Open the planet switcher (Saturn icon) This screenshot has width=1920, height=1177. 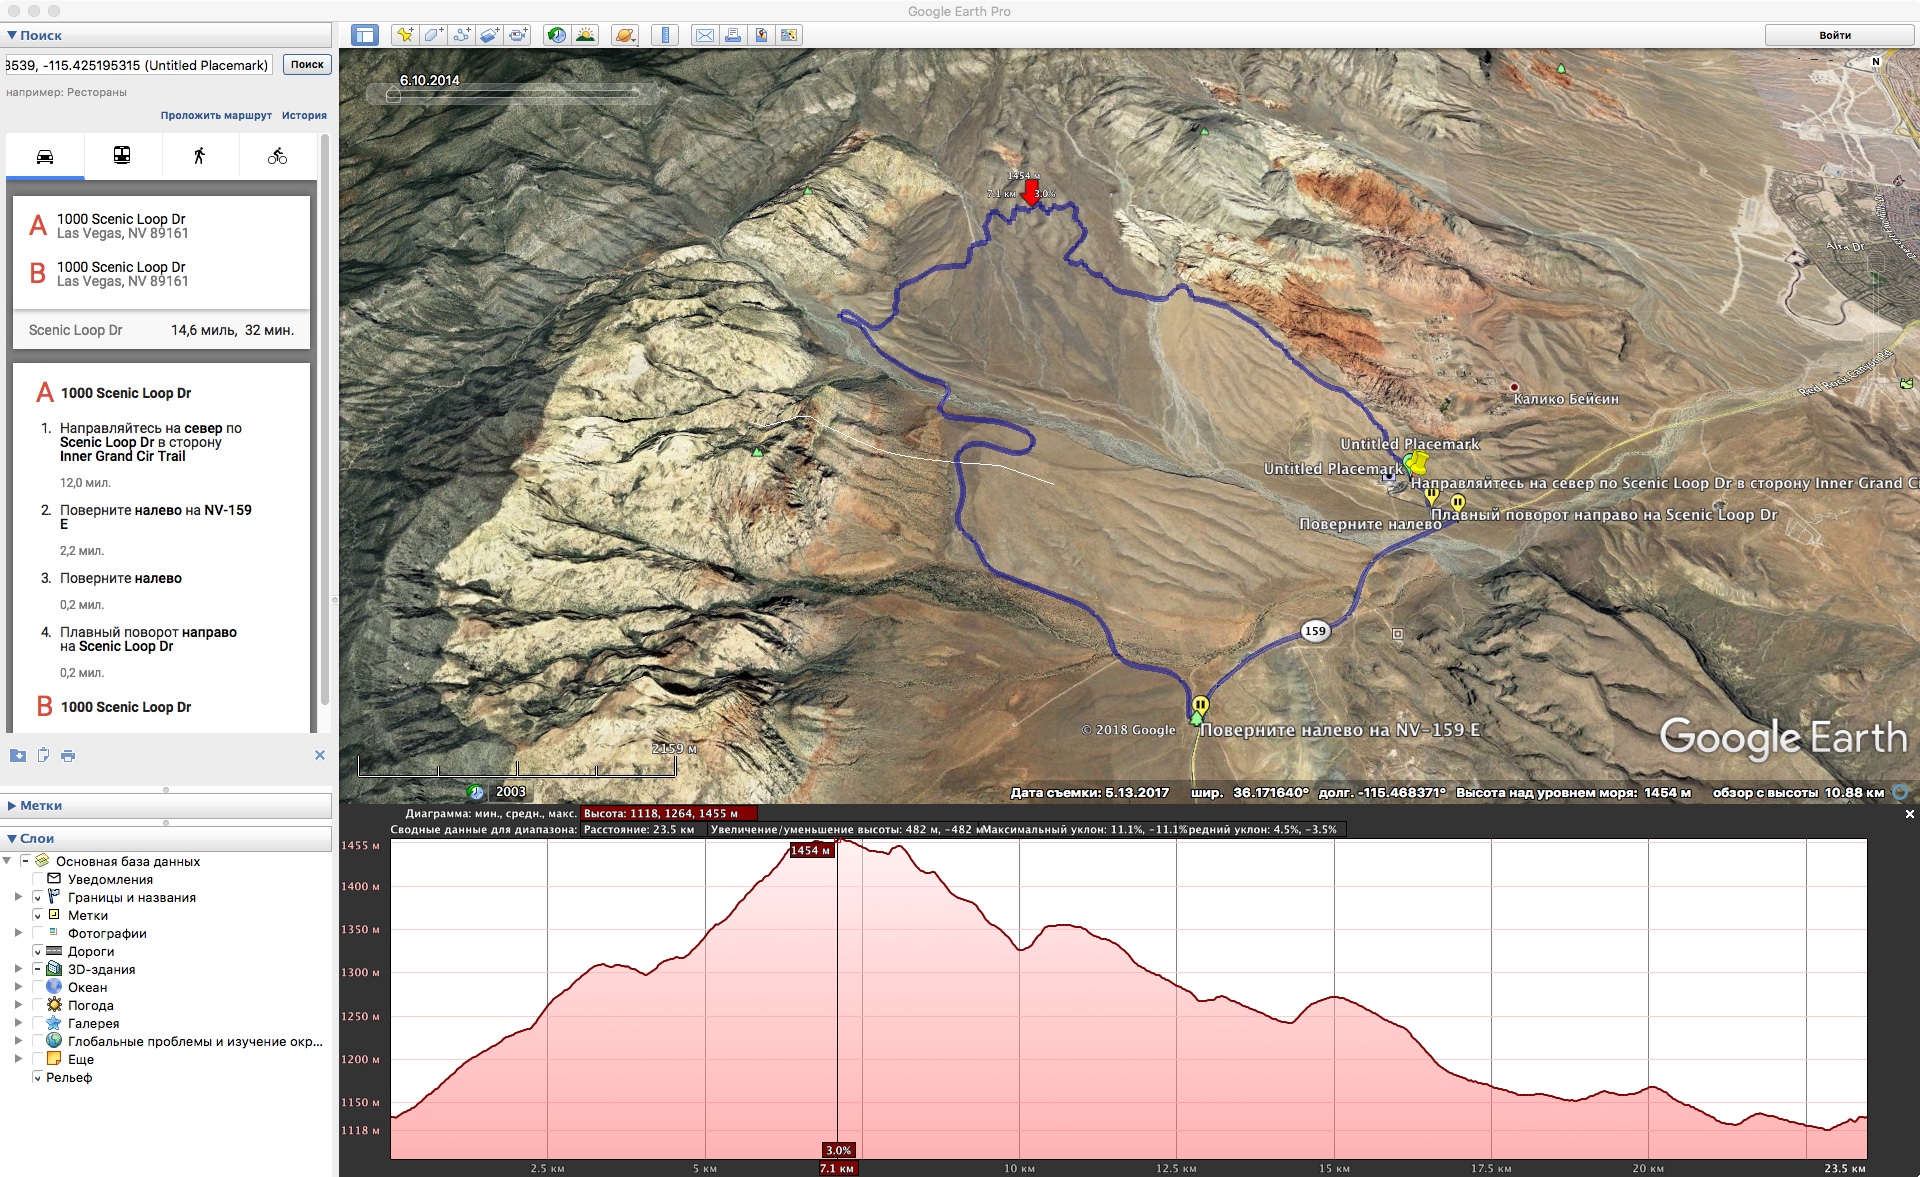(x=625, y=35)
